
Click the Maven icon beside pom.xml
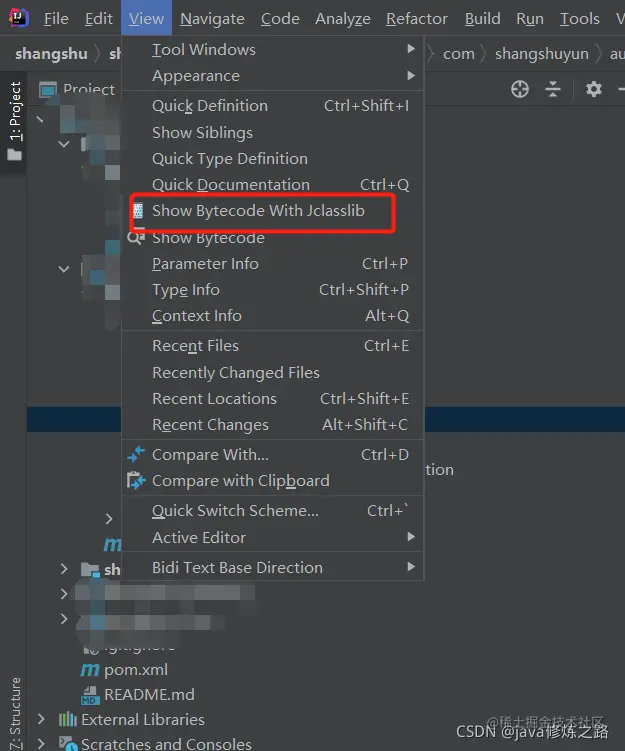coord(90,669)
